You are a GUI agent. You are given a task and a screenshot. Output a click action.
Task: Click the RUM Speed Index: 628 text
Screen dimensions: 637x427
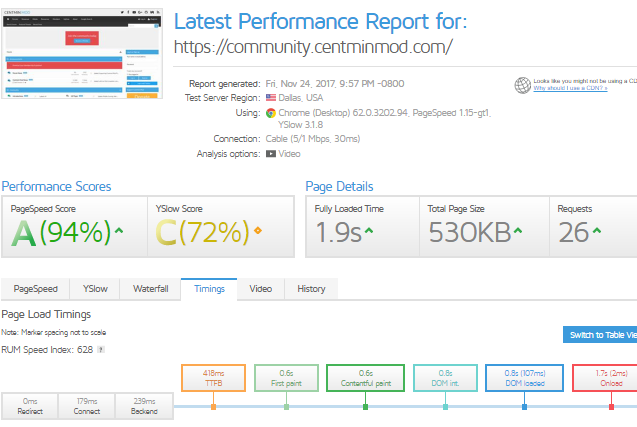tap(47, 350)
